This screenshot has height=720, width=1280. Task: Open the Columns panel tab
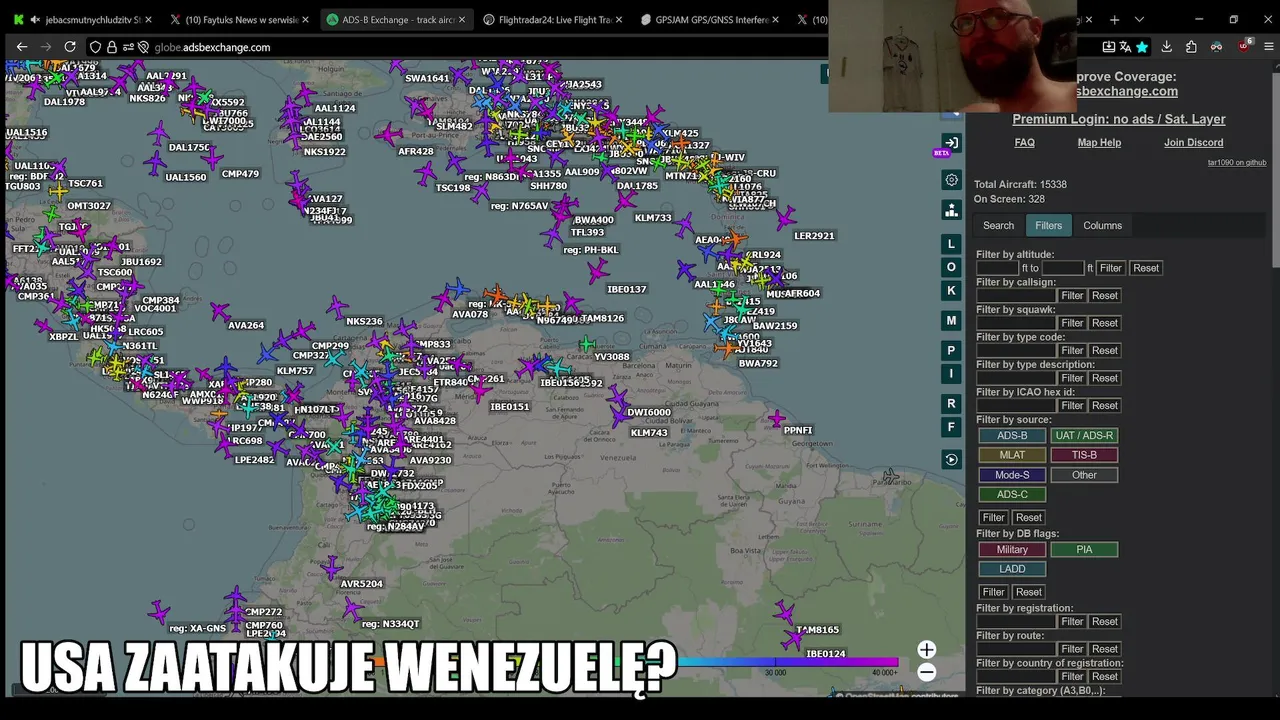coord(1102,226)
